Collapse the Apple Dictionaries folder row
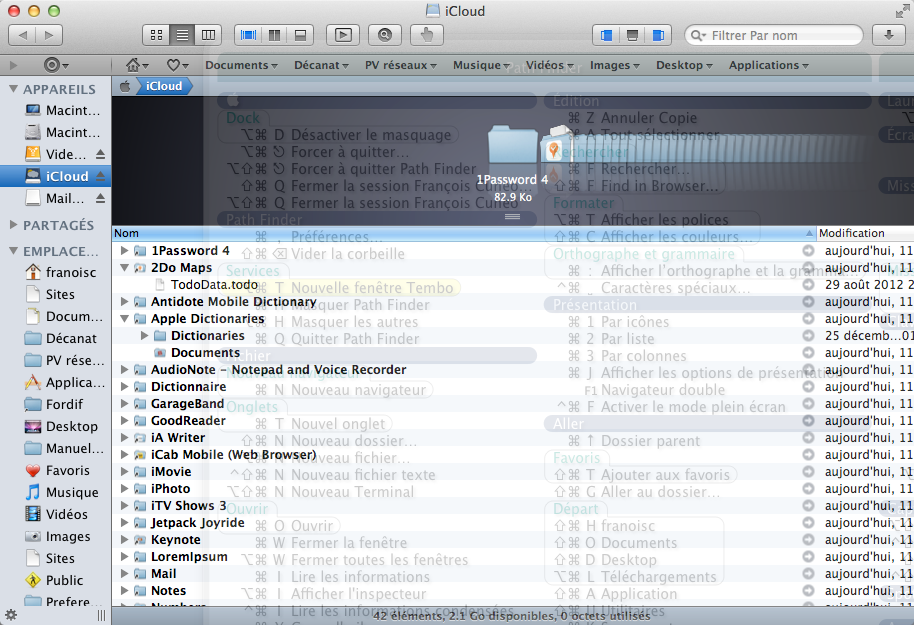The width and height of the screenshot is (914, 625). pos(124,319)
